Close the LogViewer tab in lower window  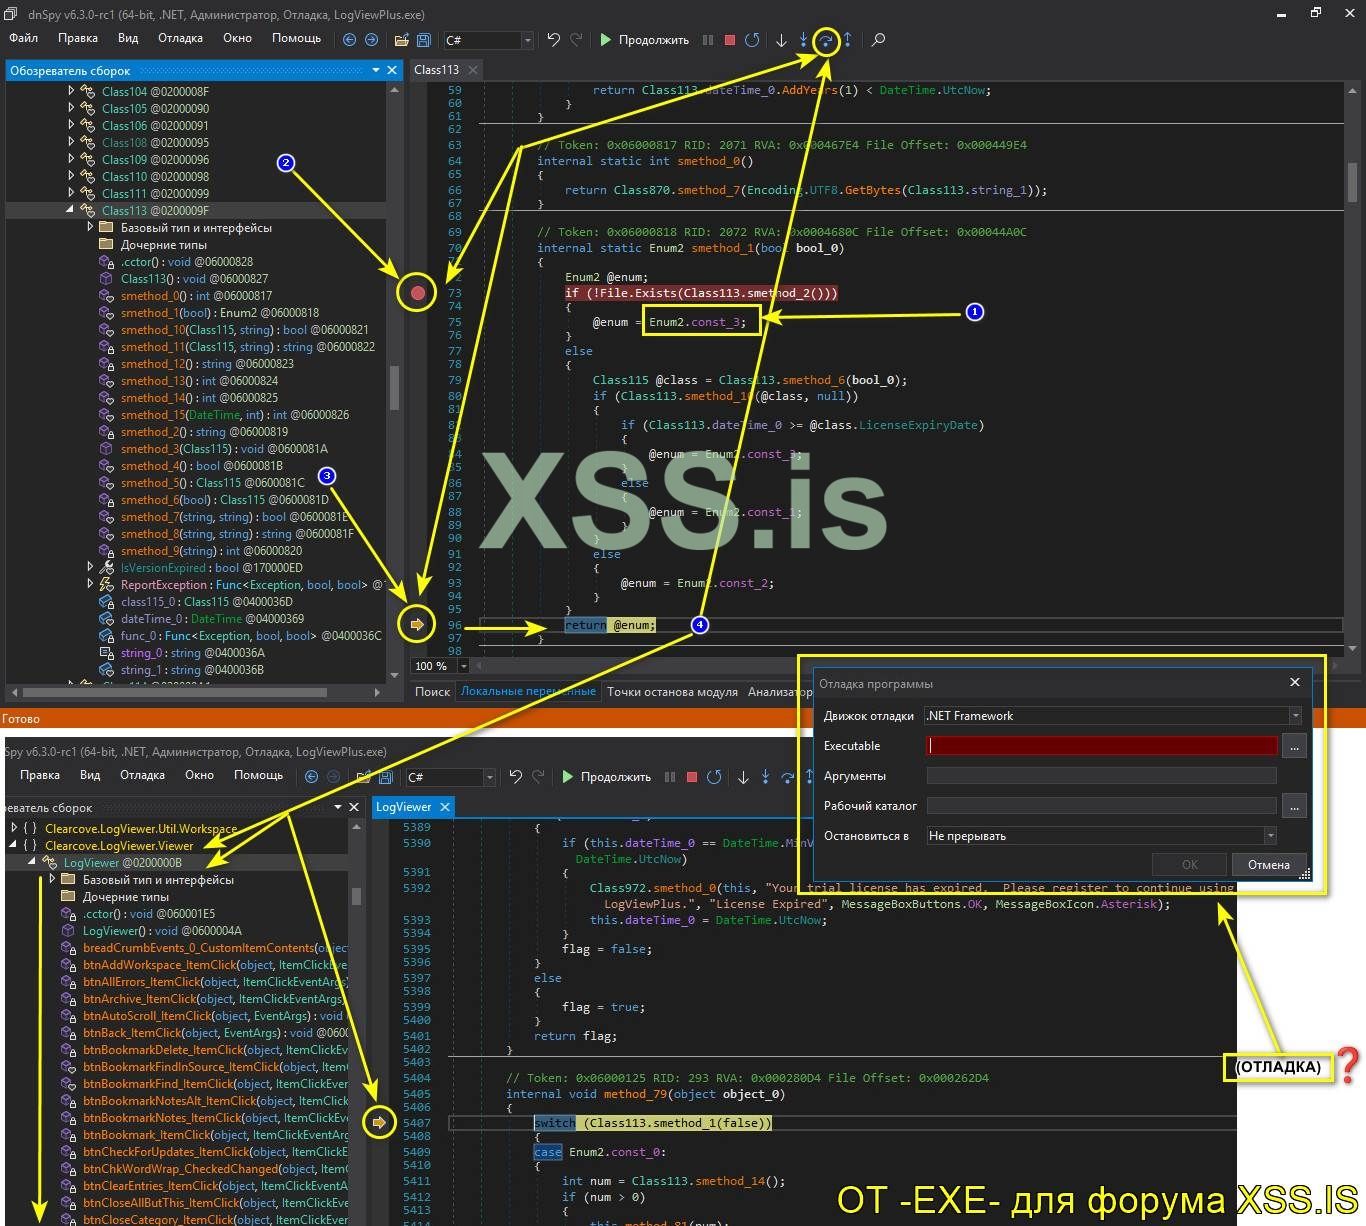tap(445, 807)
